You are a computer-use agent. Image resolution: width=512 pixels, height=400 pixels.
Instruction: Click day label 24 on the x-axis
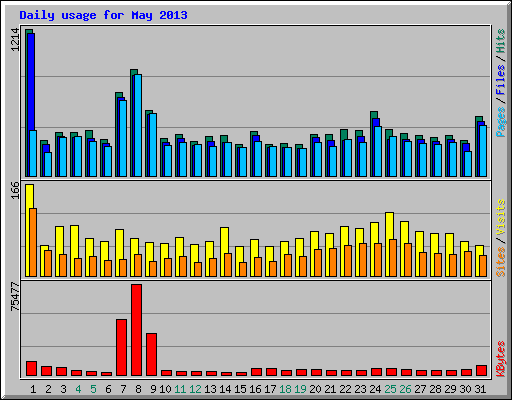coord(375,389)
